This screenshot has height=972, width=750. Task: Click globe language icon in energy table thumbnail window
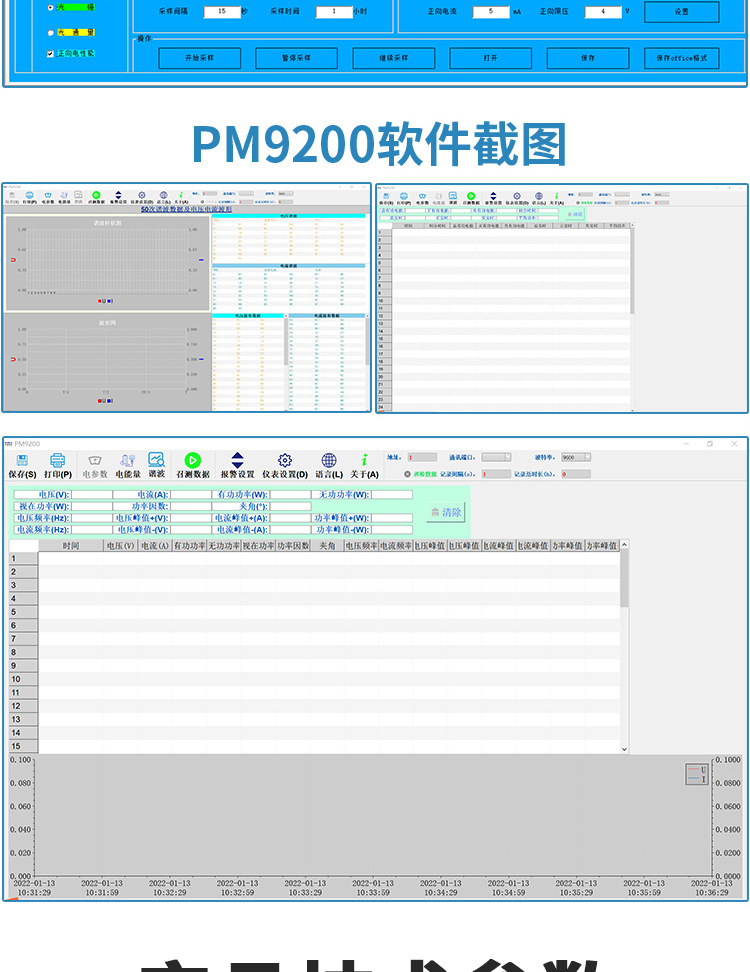pyautogui.click(x=539, y=197)
